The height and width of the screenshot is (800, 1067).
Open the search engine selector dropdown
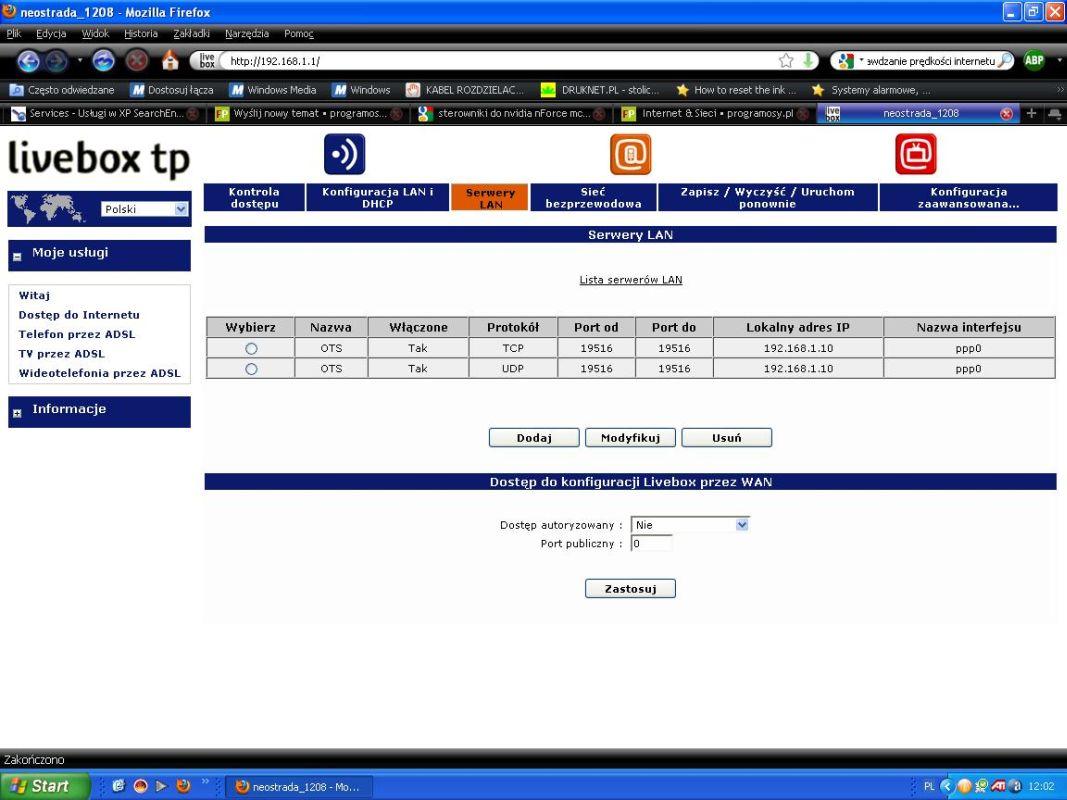[x=849, y=61]
